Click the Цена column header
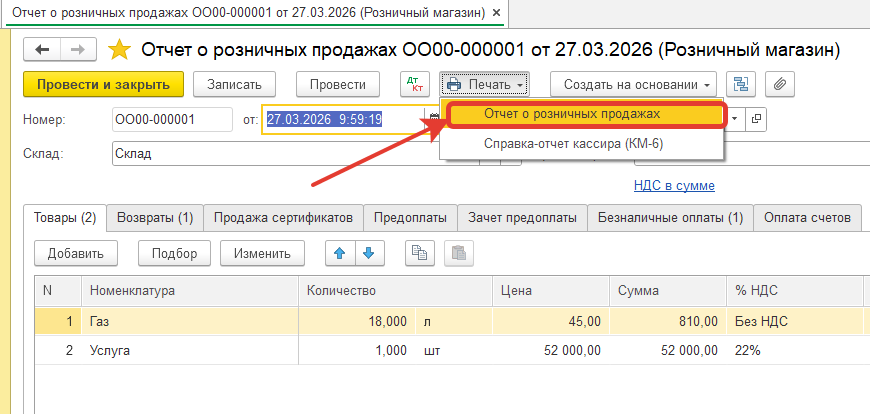This screenshot has width=870, height=414. [551, 290]
